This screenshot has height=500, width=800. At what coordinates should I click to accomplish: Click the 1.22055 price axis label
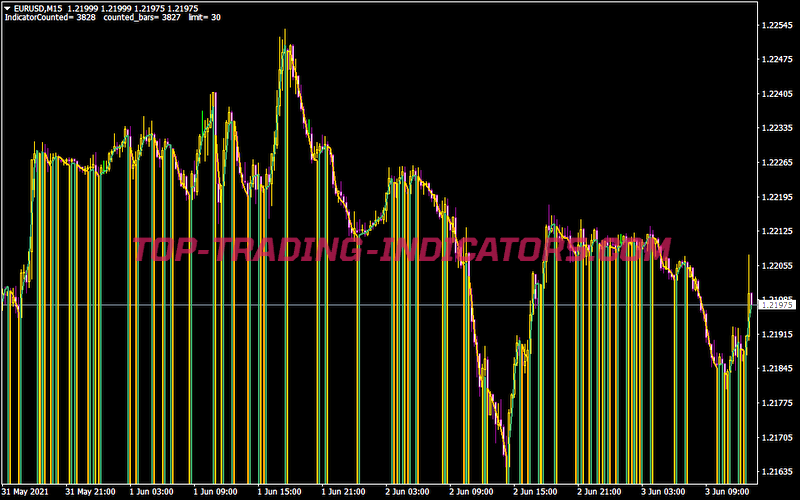pyautogui.click(x=777, y=266)
